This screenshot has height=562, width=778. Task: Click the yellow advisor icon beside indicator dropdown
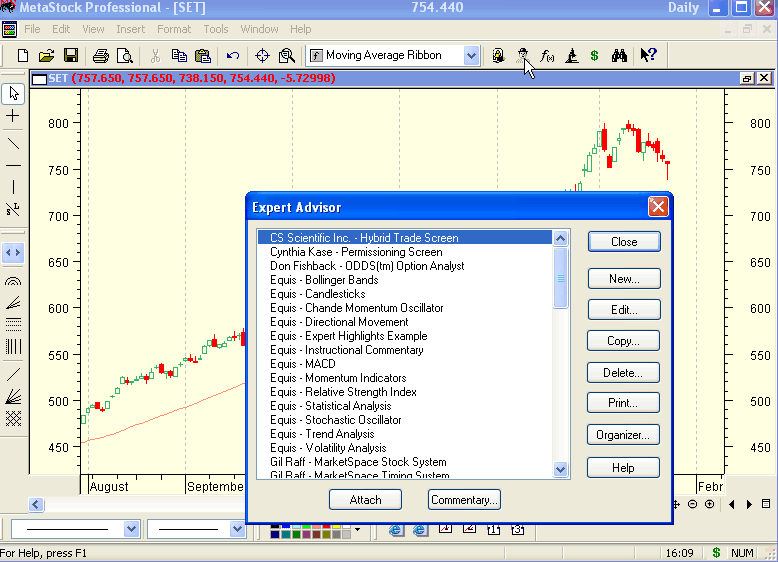click(x=499, y=56)
